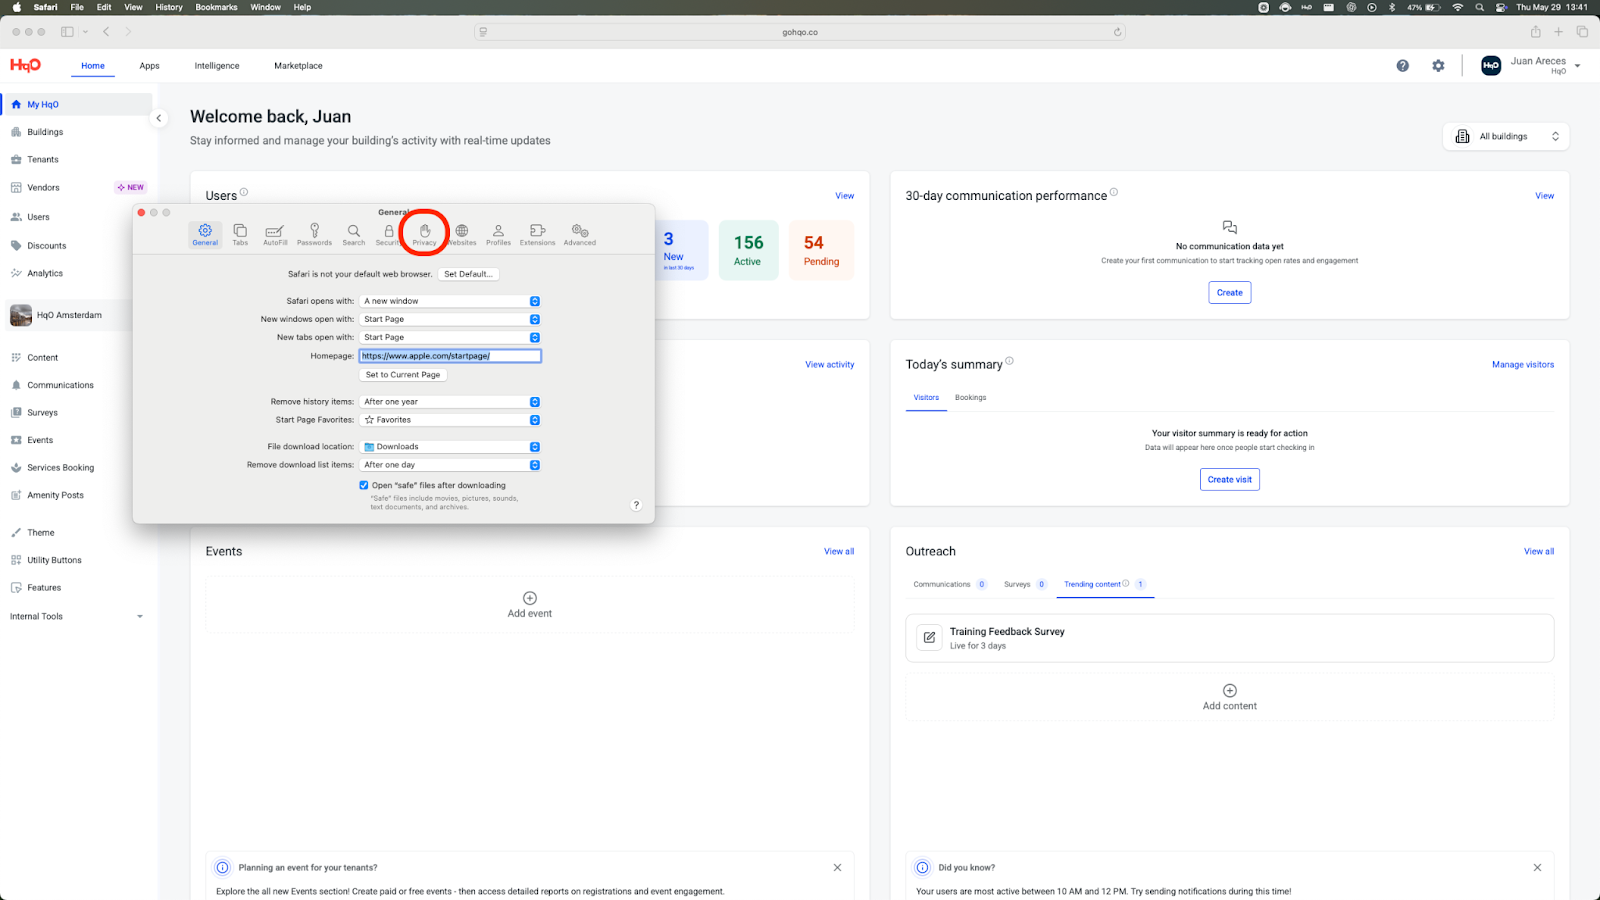
Task: Expand the Internal Tools sidebar section
Action: tap(139, 617)
